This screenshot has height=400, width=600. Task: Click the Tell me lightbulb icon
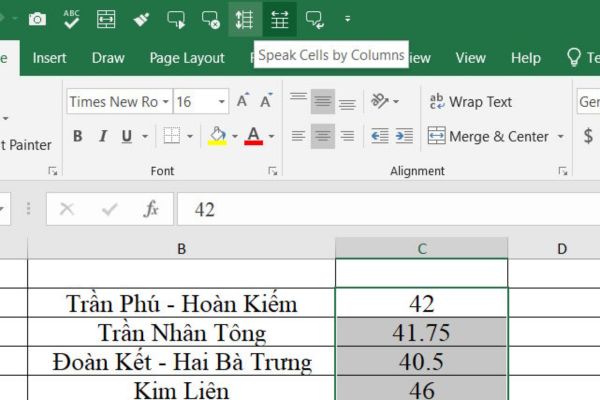coord(574,57)
